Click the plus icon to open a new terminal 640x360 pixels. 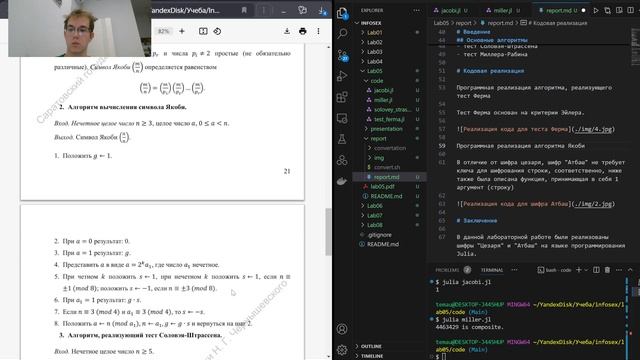click(x=578, y=270)
